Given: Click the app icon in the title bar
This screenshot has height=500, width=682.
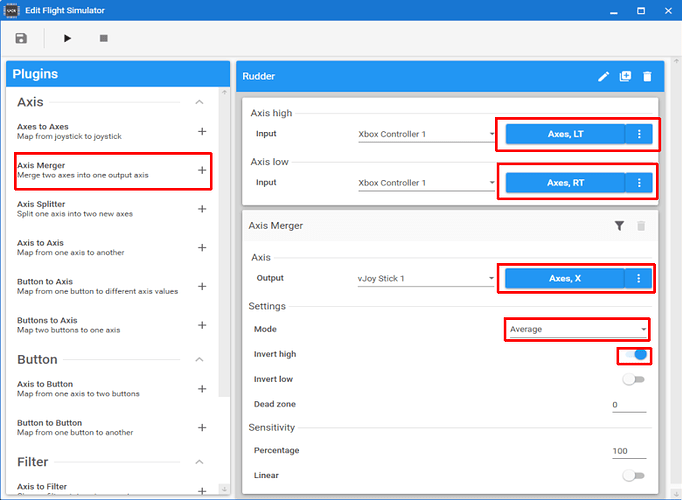Looking at the screenshot, I should click(11, 10).
